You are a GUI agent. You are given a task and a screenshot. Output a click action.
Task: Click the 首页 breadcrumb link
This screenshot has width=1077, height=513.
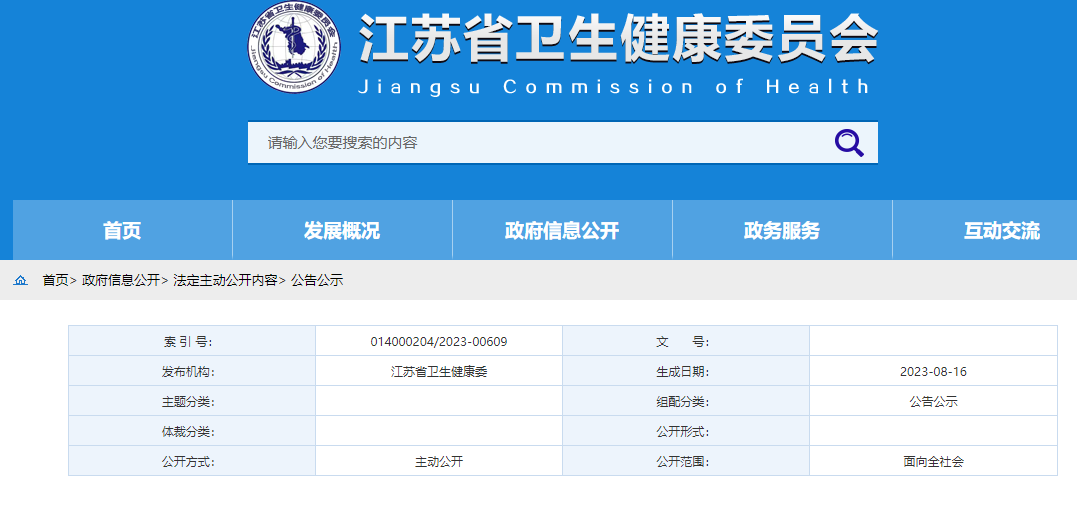(55, 281)
